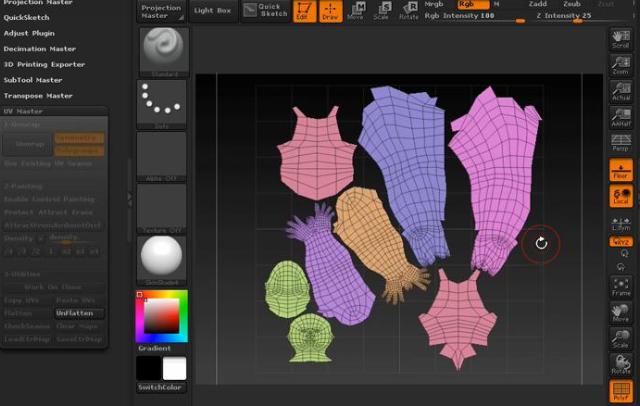Adjust the Rgb Intensity slider
This screenshot has width=640, height=406.
coord(474,16)
